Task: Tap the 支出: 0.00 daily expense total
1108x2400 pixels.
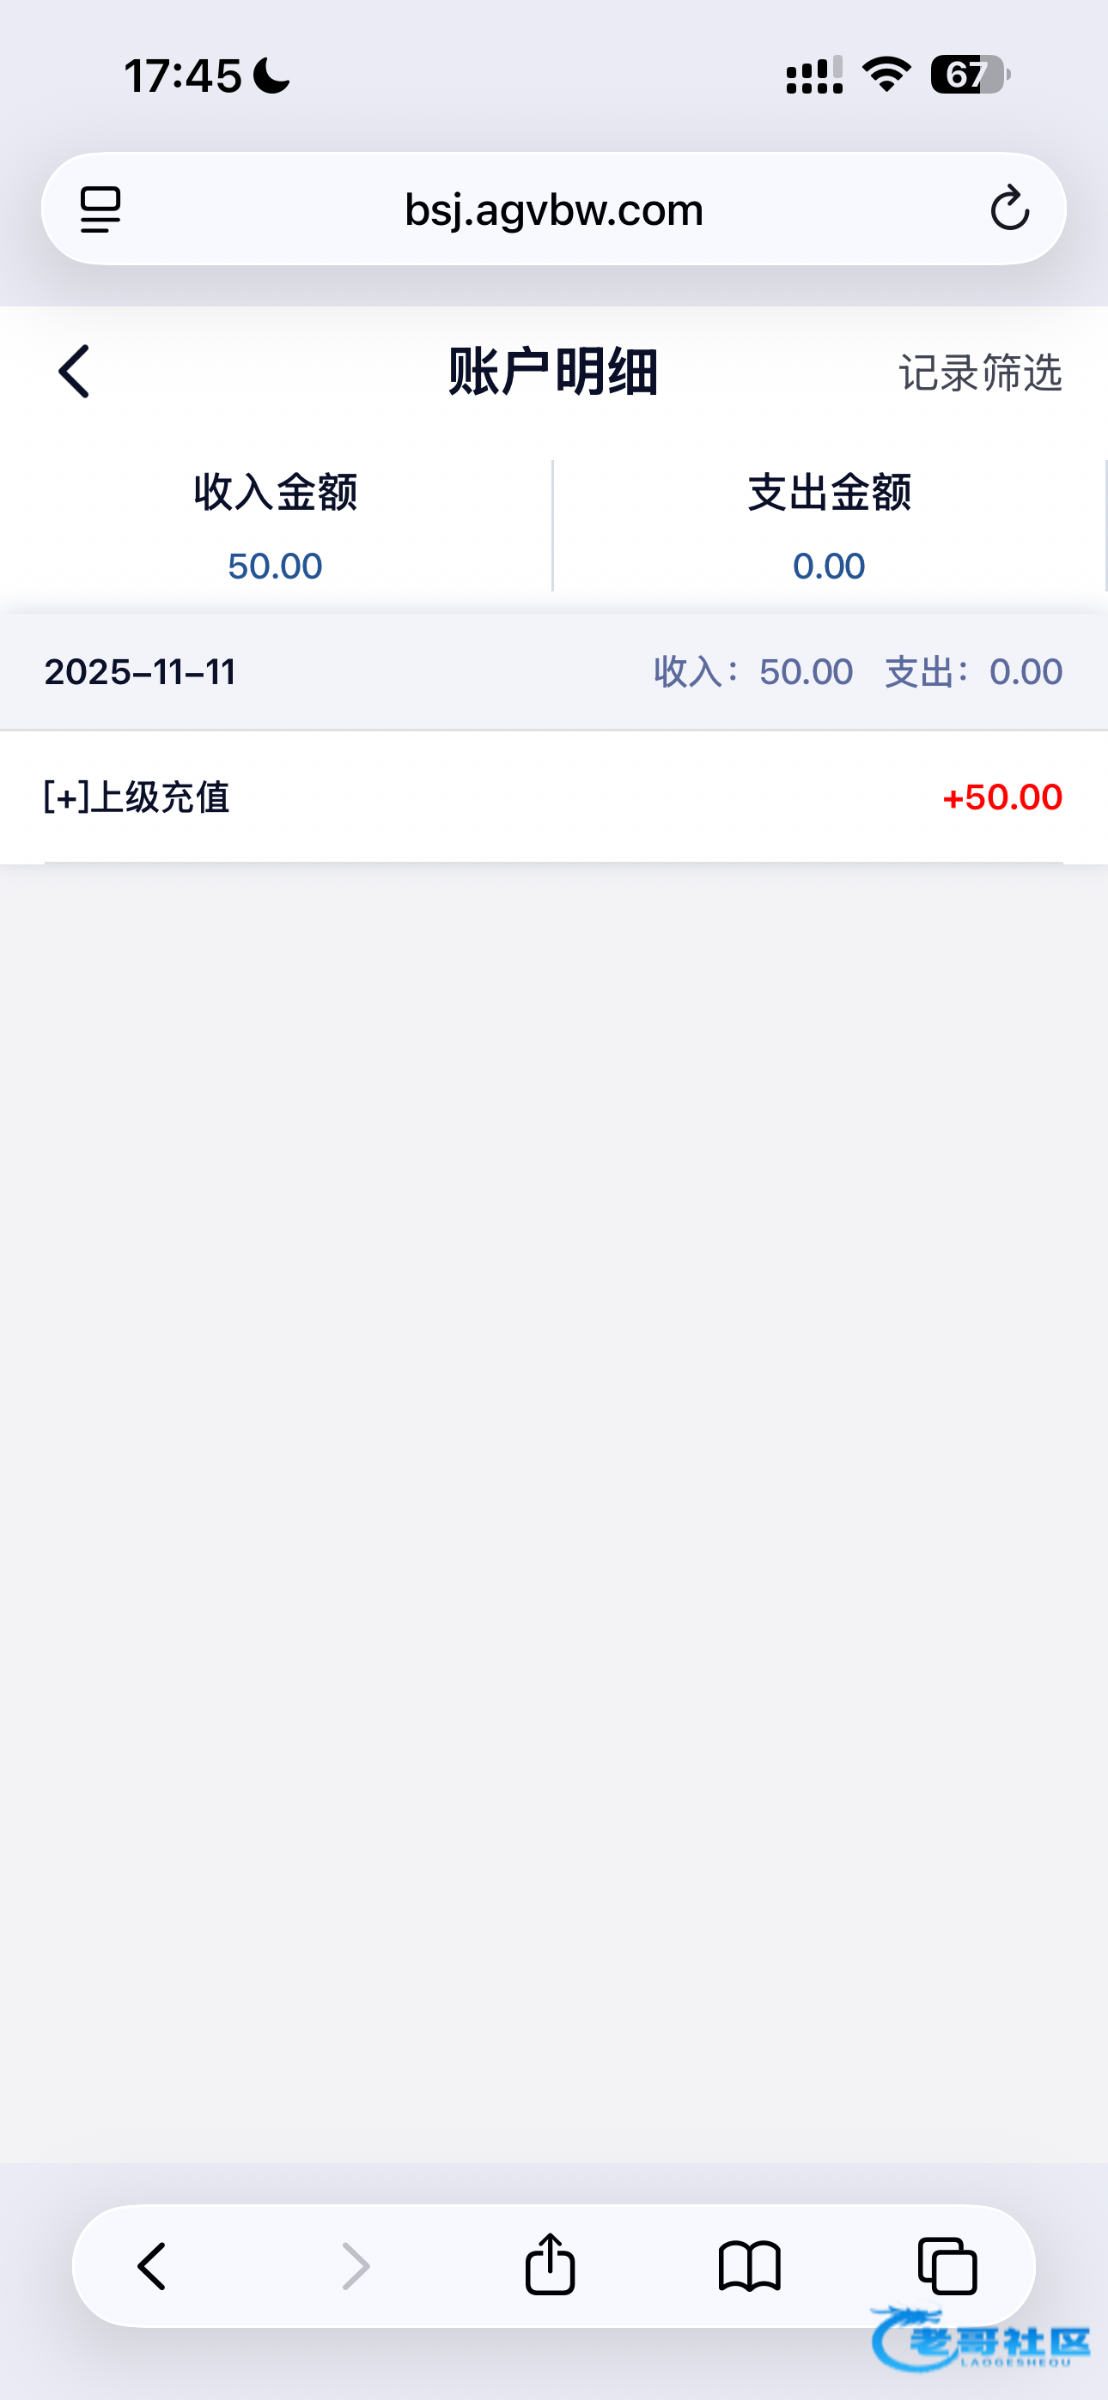Action: (973, 672)
